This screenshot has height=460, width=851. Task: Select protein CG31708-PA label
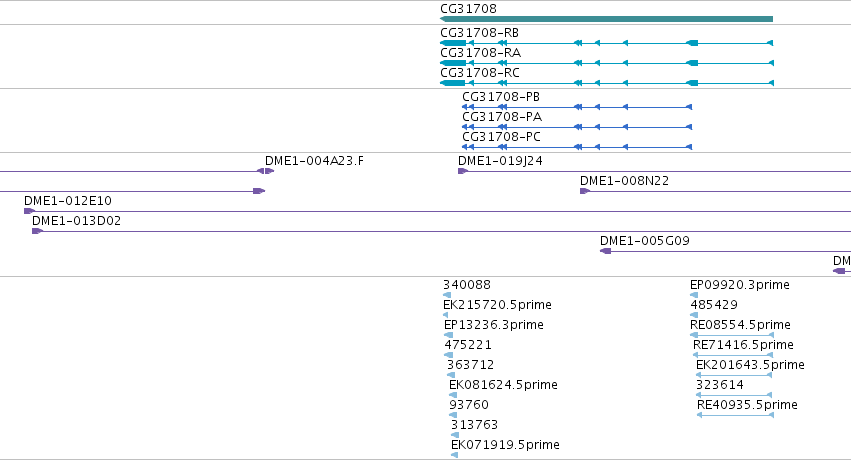(502, 117)
